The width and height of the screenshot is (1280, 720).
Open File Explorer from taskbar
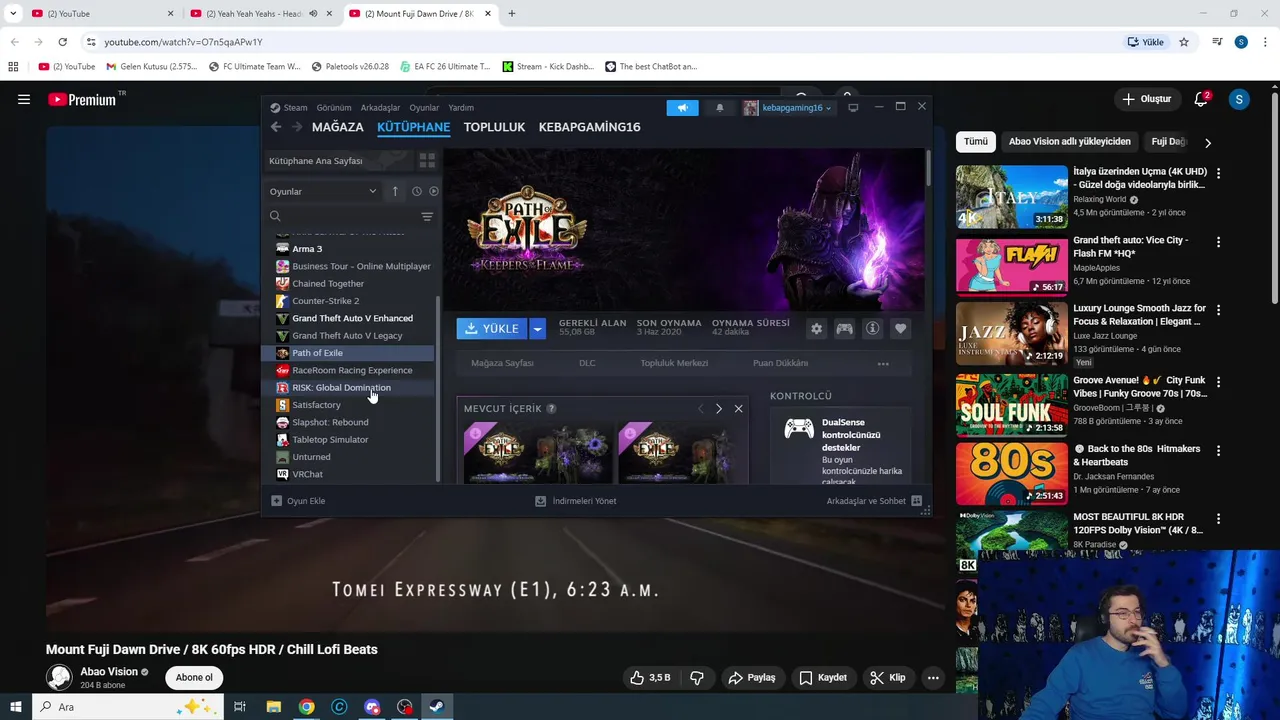(273, 707)
